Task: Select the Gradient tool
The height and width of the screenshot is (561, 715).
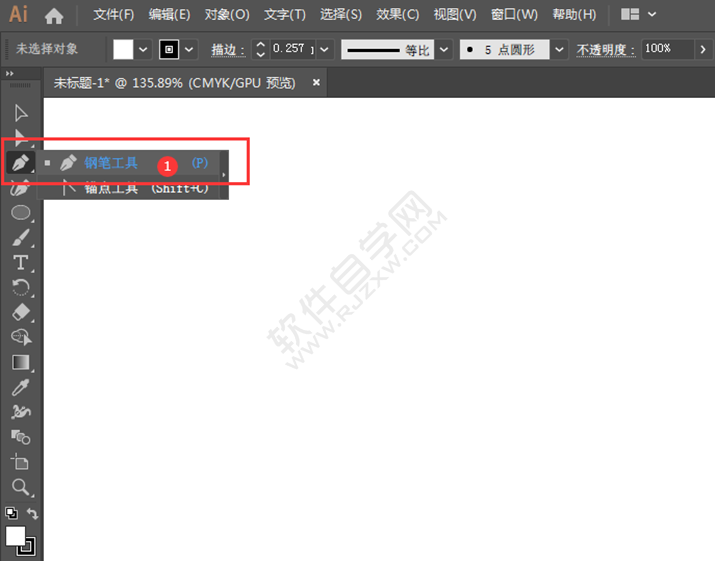Action: [x=21, y=363]
